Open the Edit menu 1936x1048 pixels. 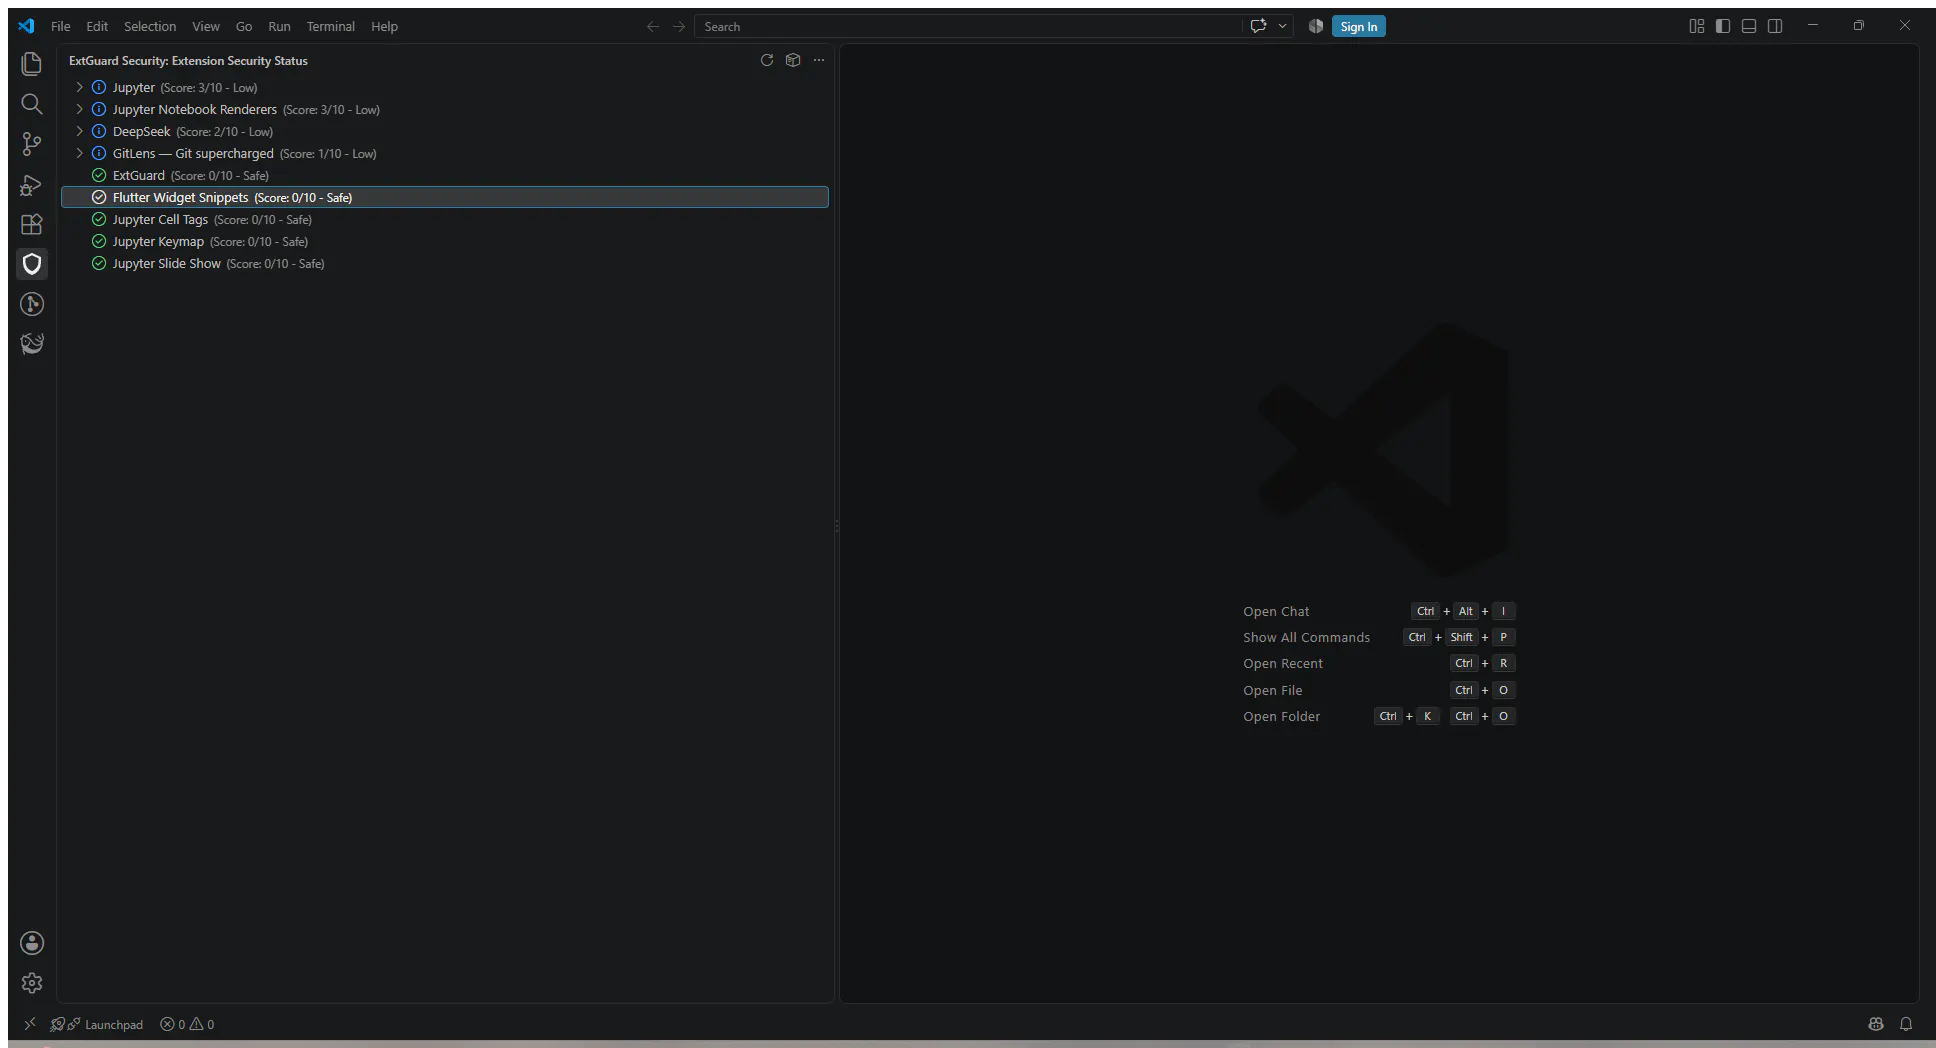click(97, 27)
